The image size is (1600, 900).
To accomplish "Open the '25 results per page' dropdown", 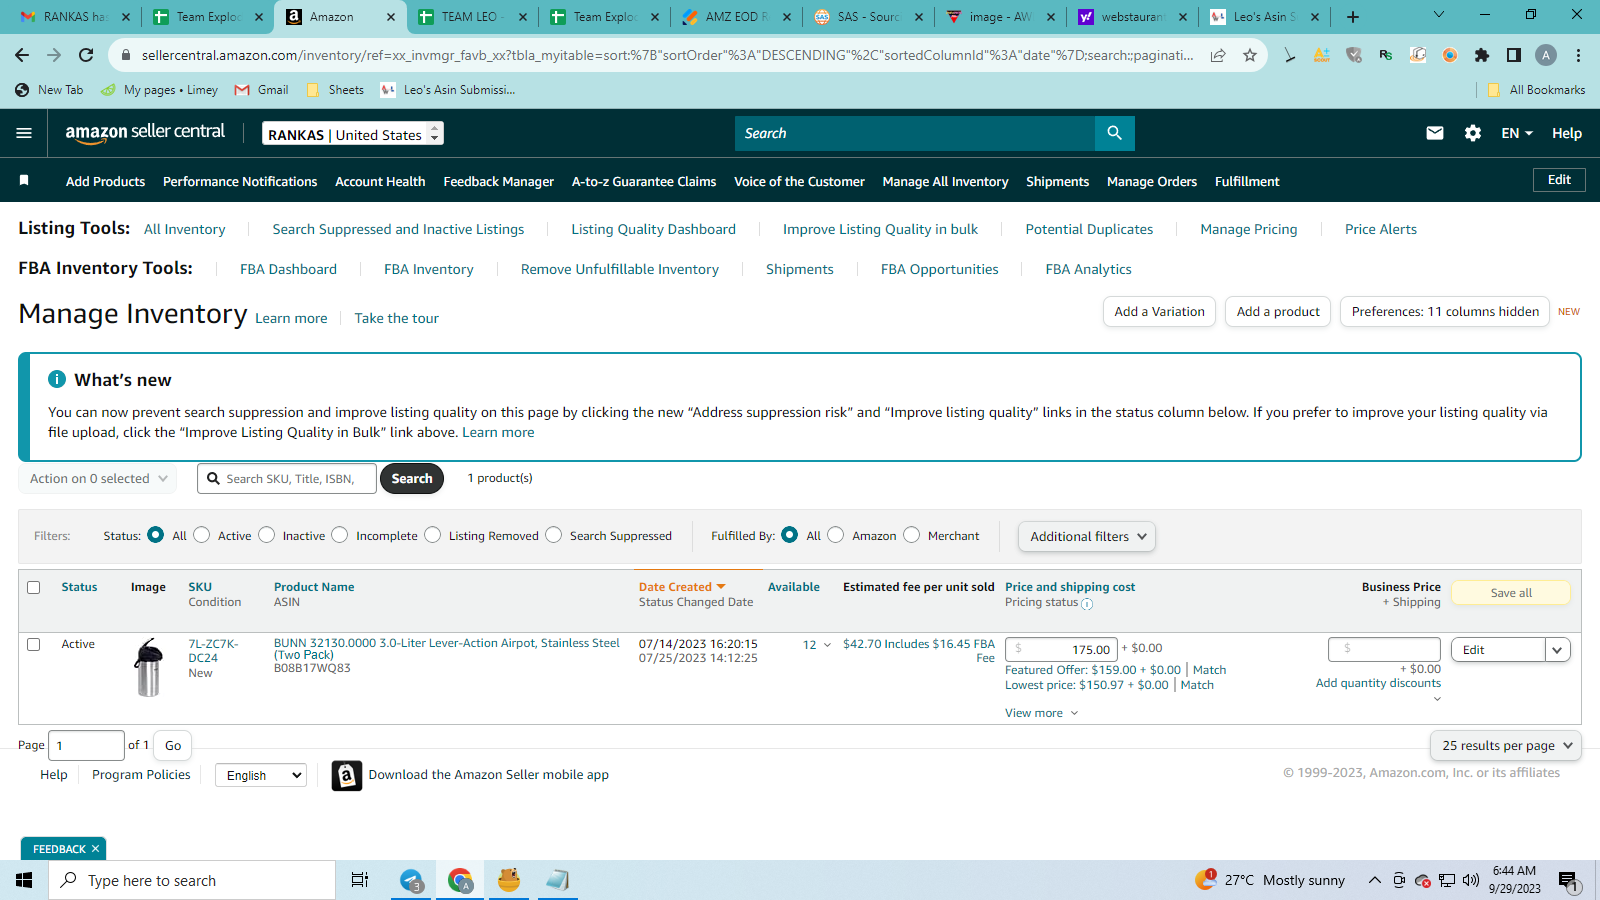I will click(x=1506, y=746).
